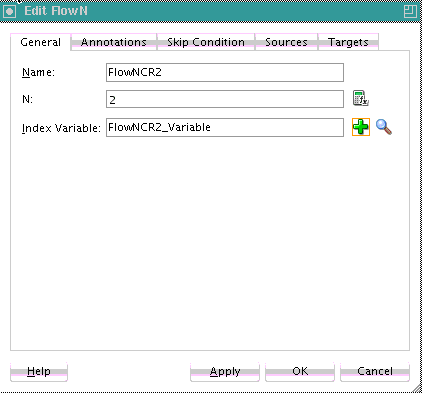Click the N: label
Image resolution: width=422 pixels, height=393 pixels.
pos(27,99)
